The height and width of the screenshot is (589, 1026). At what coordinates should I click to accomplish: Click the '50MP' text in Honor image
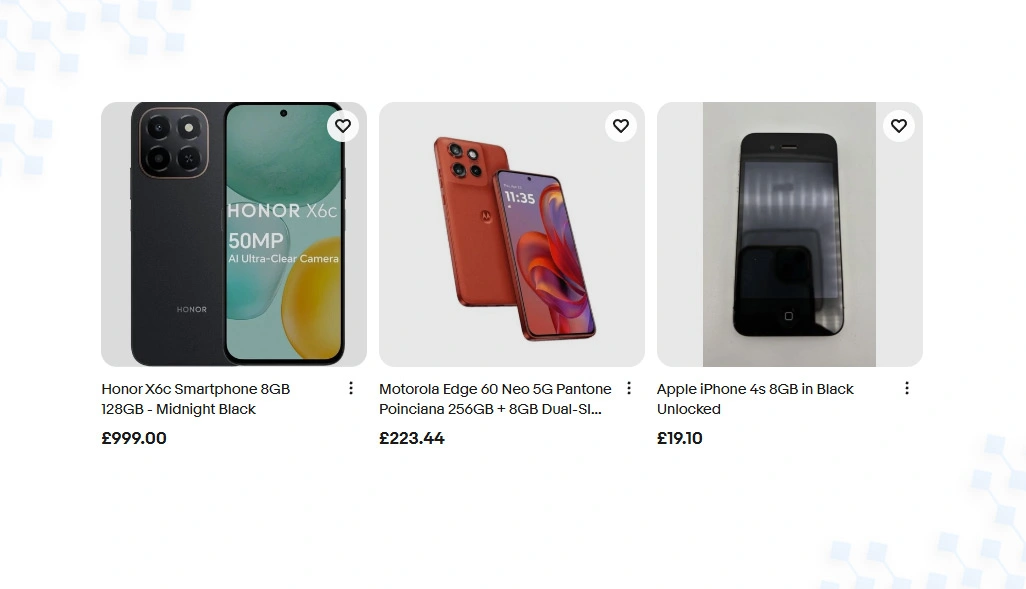(256, 240)
